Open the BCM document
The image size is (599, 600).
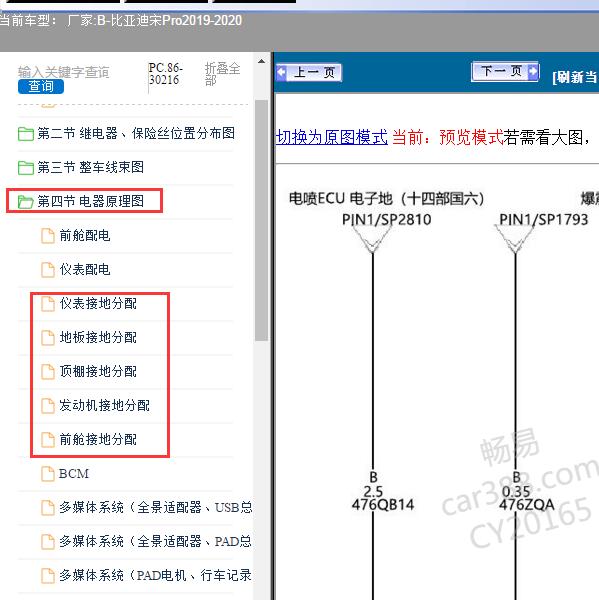[74, 474]
